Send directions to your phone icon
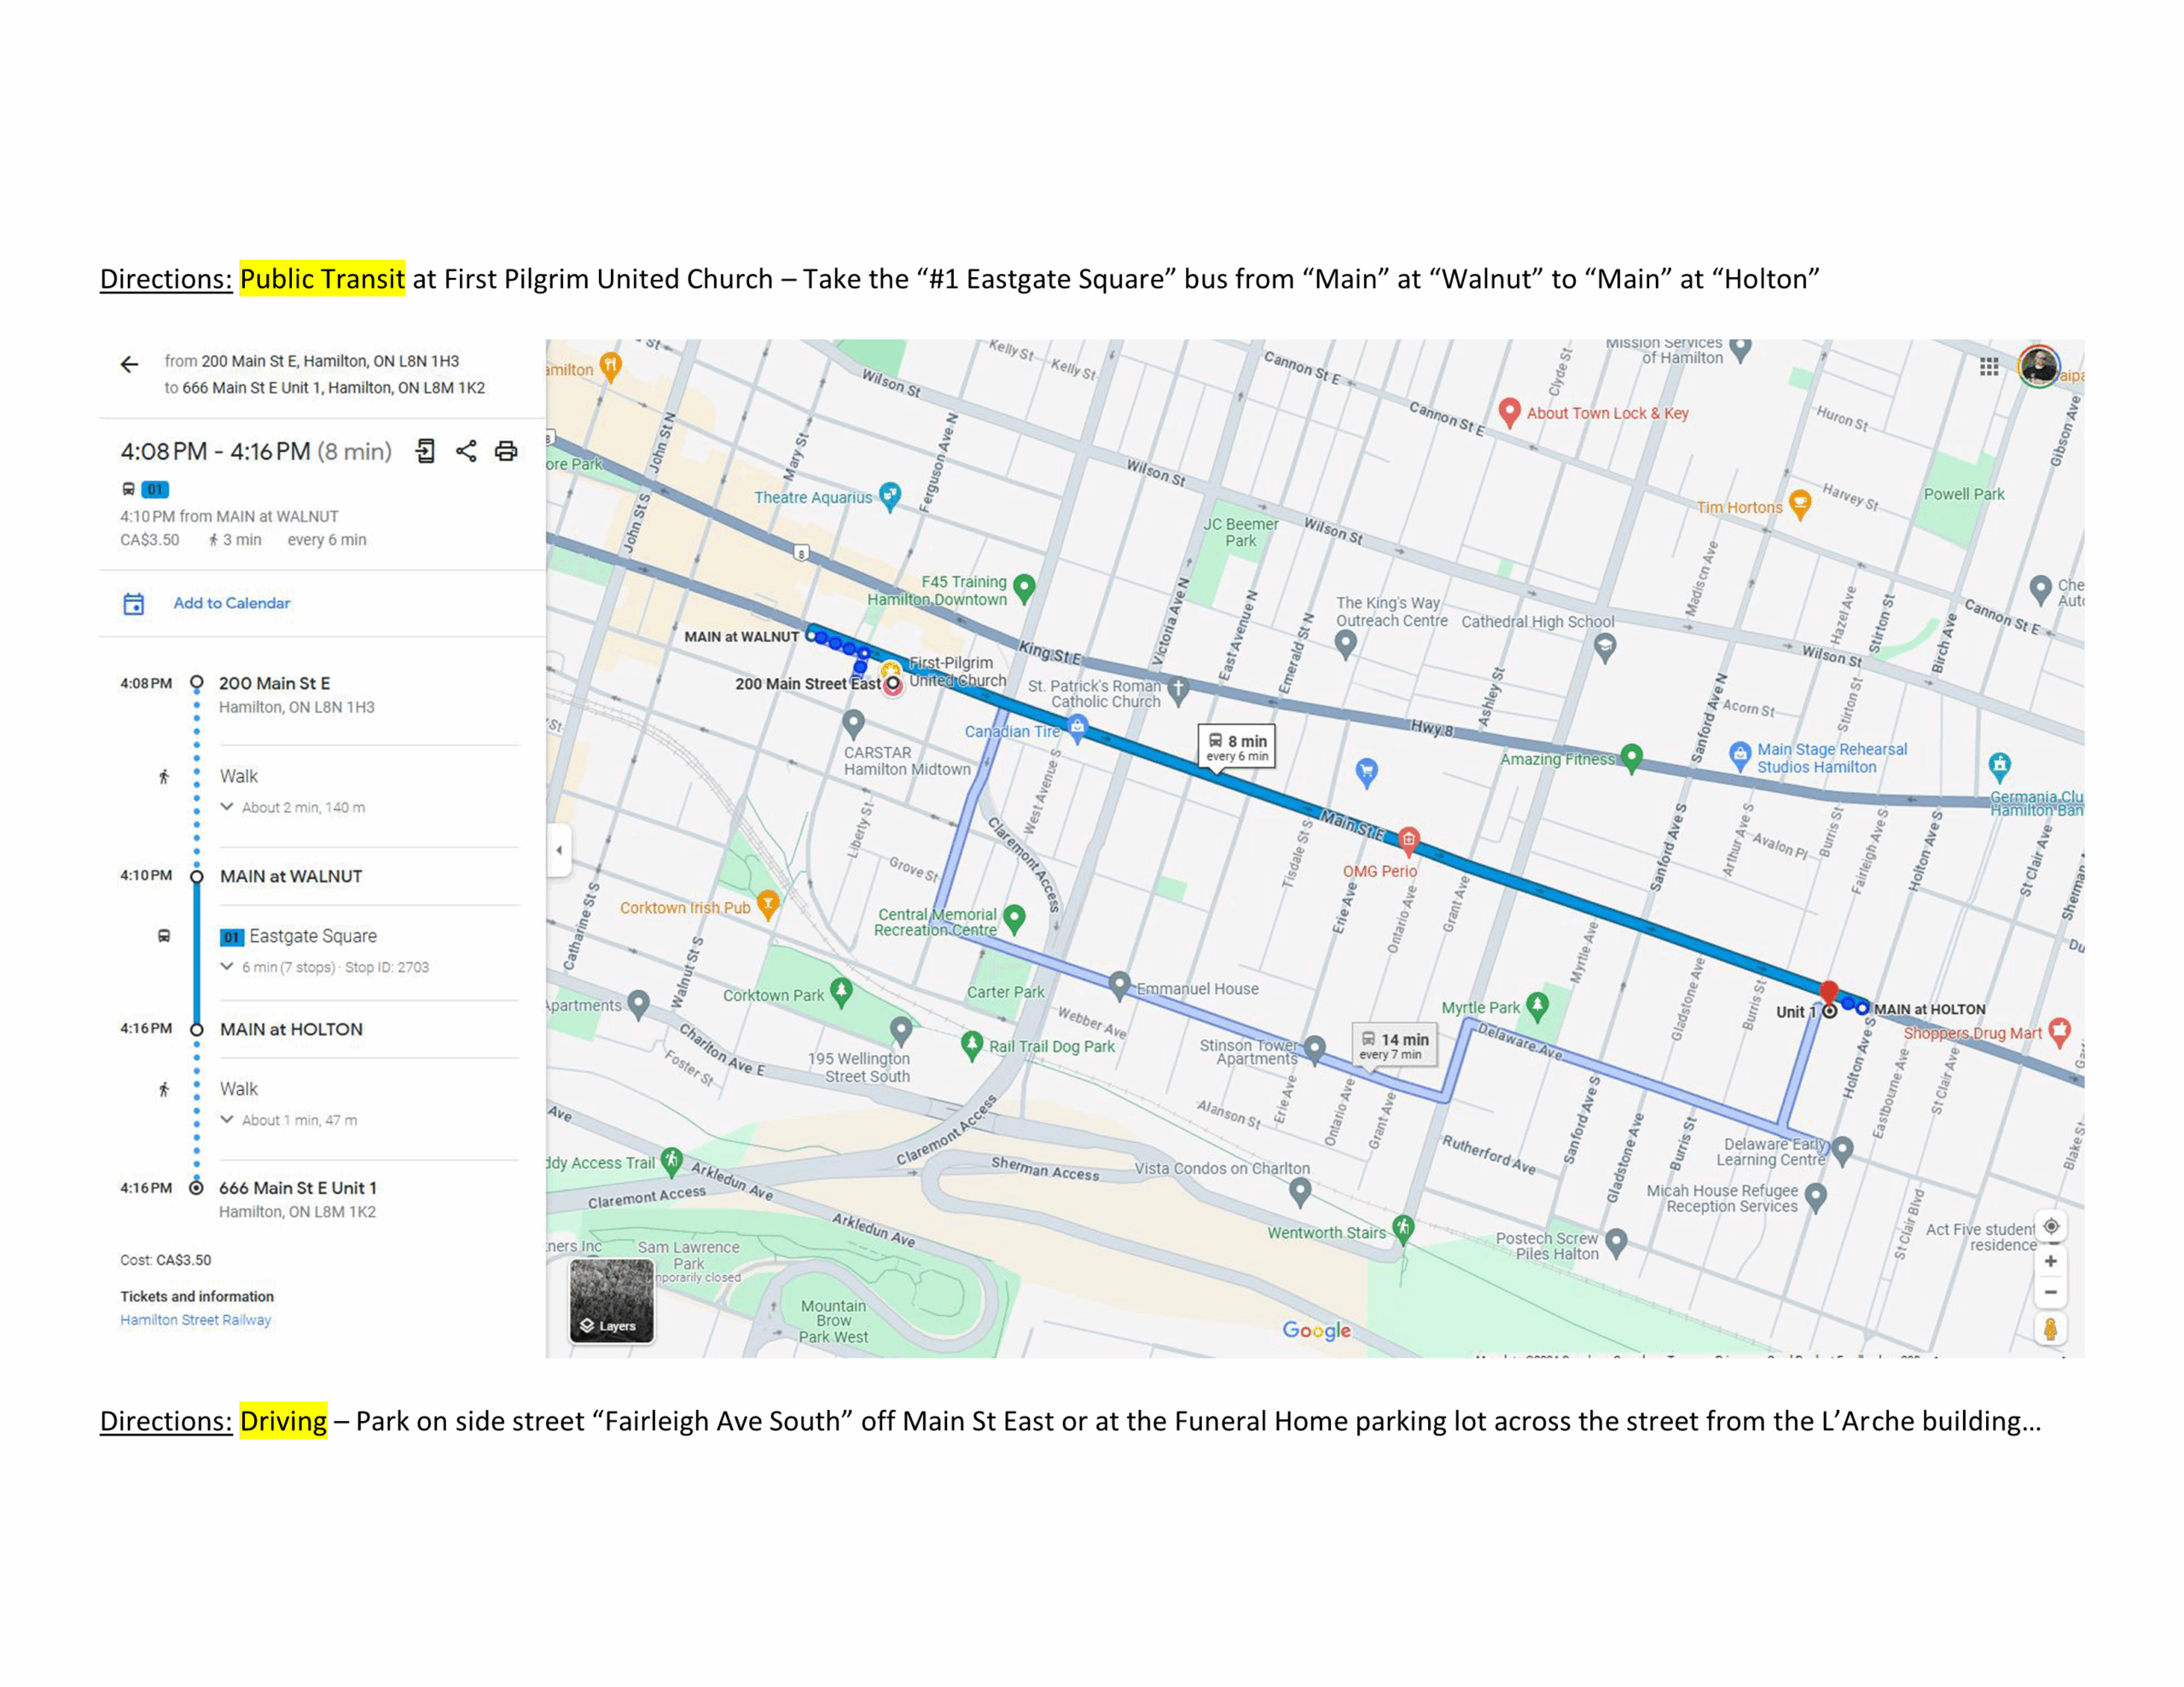 pos(426,451)
